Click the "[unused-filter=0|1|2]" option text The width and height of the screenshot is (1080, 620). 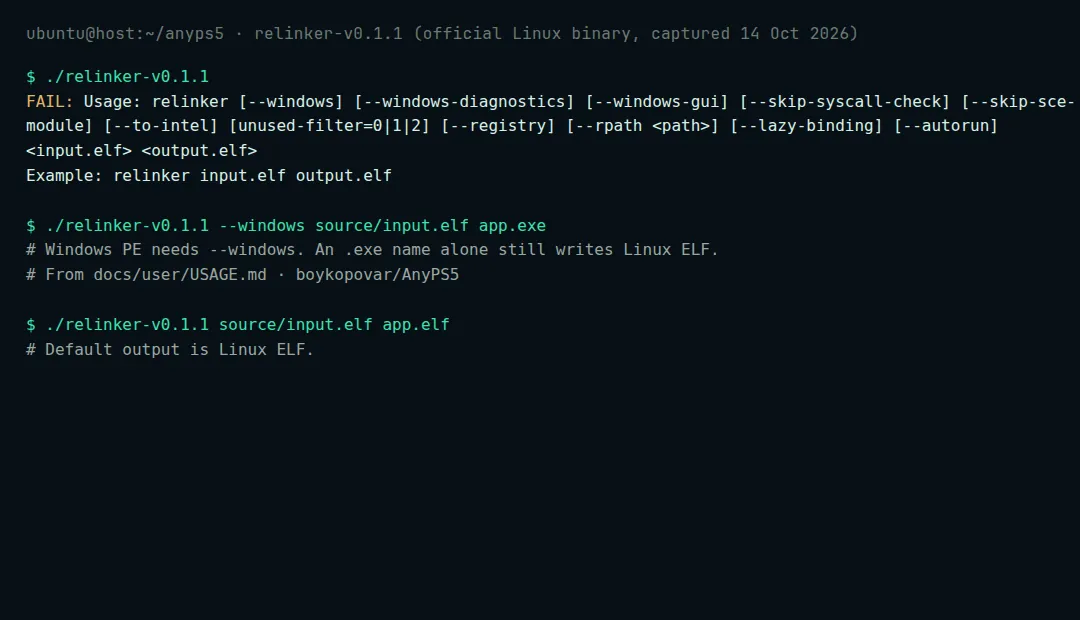click(329, 126)
